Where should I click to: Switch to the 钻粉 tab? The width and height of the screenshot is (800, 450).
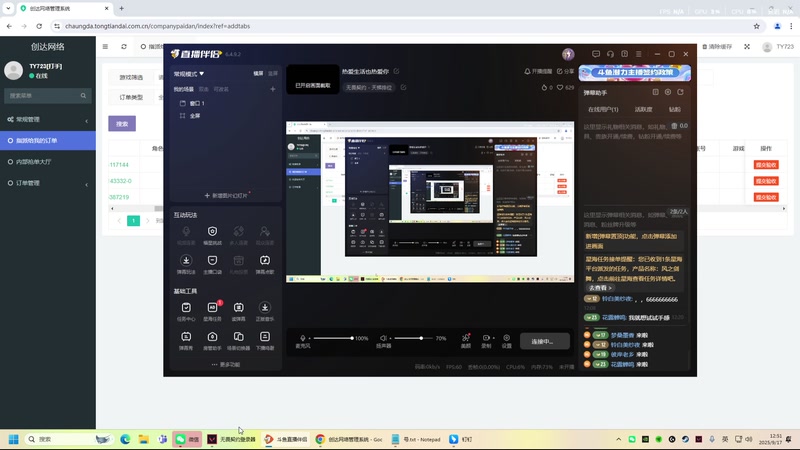pyautogui.click(x=674, y=110)
